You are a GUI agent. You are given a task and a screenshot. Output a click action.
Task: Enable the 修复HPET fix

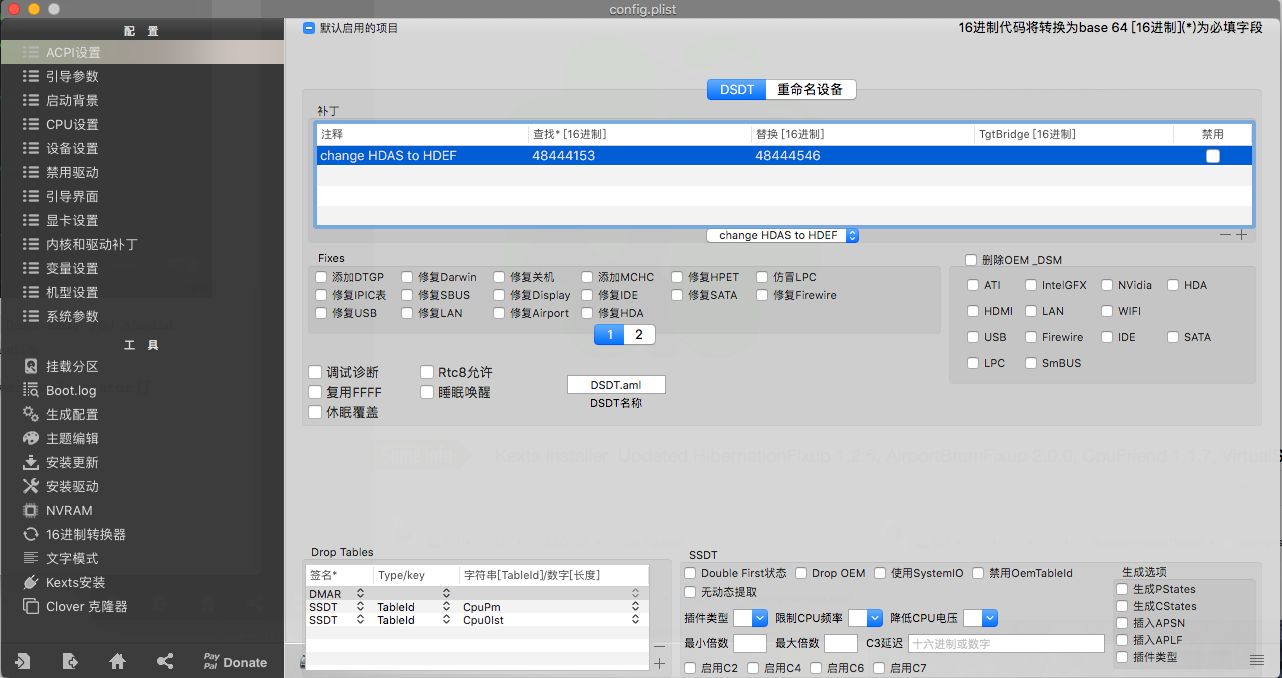(677, 277)
